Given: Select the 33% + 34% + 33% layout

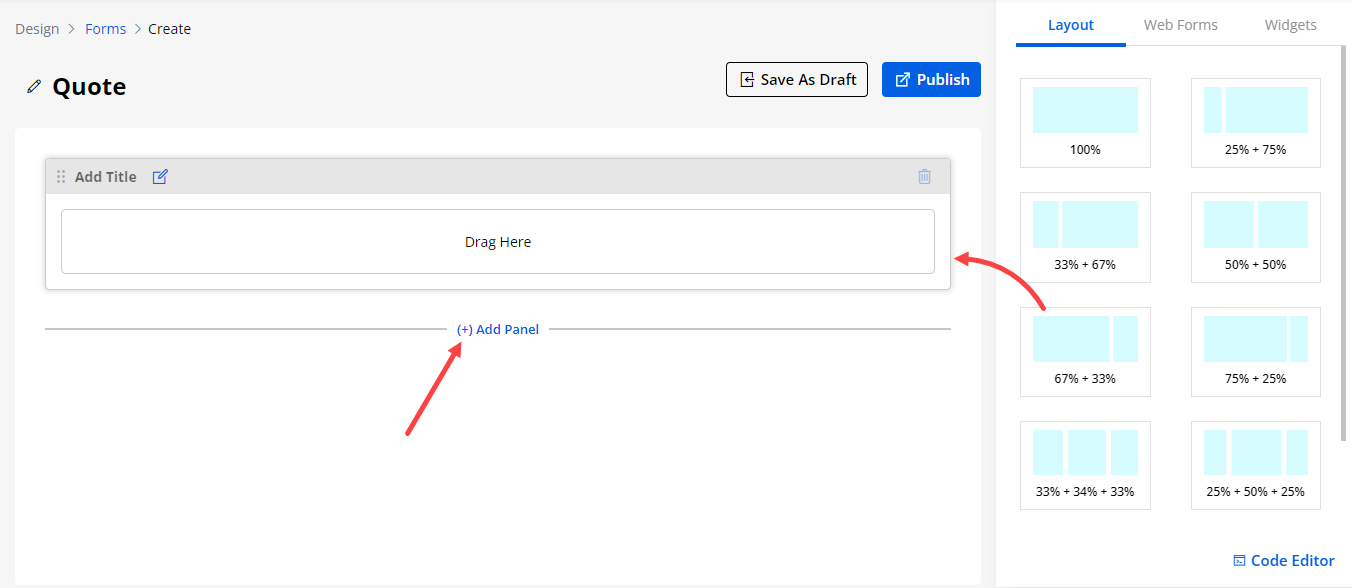Looking at the screenshot, I should tap(1085, 464).
